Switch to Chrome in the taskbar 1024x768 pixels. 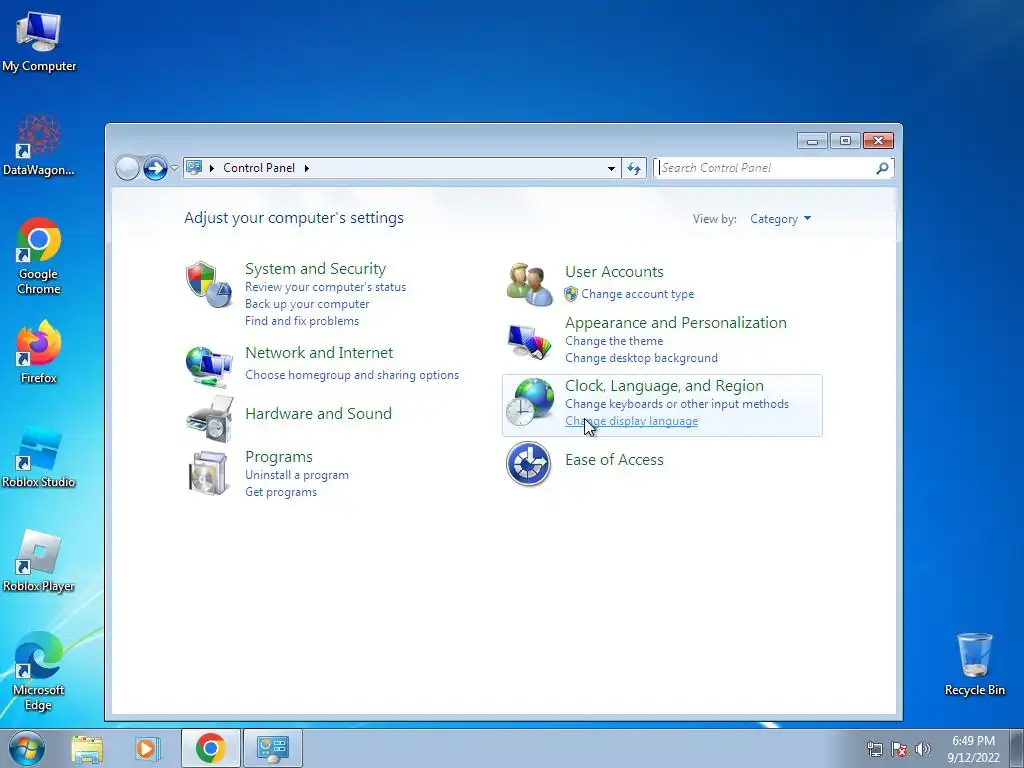[x=210, y=748]
